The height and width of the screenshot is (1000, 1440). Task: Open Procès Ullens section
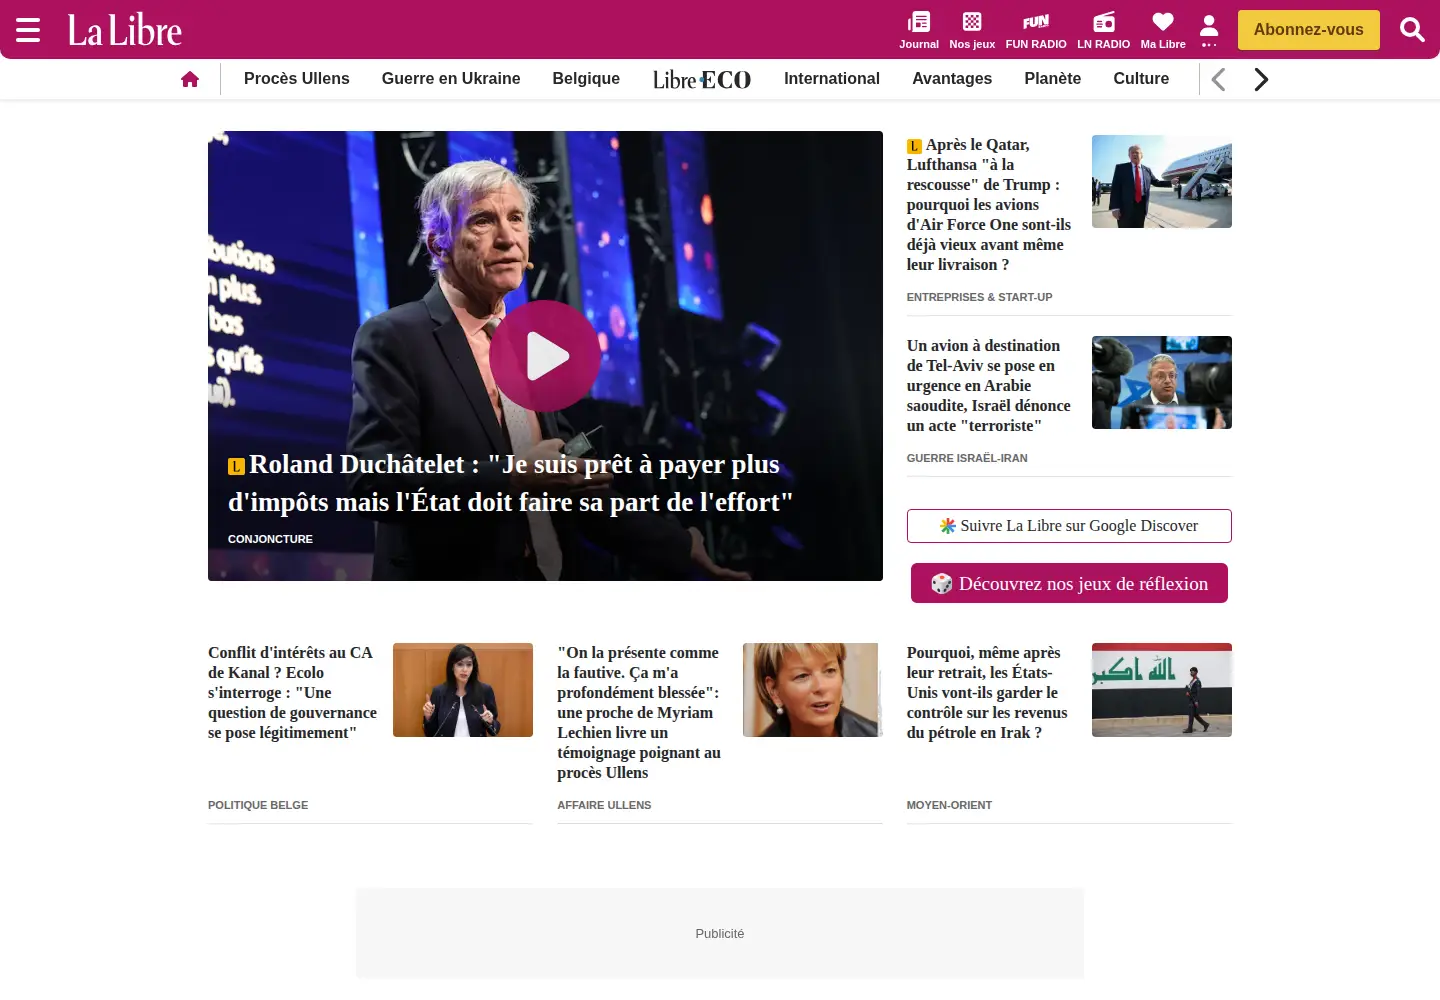pos(297,79)
